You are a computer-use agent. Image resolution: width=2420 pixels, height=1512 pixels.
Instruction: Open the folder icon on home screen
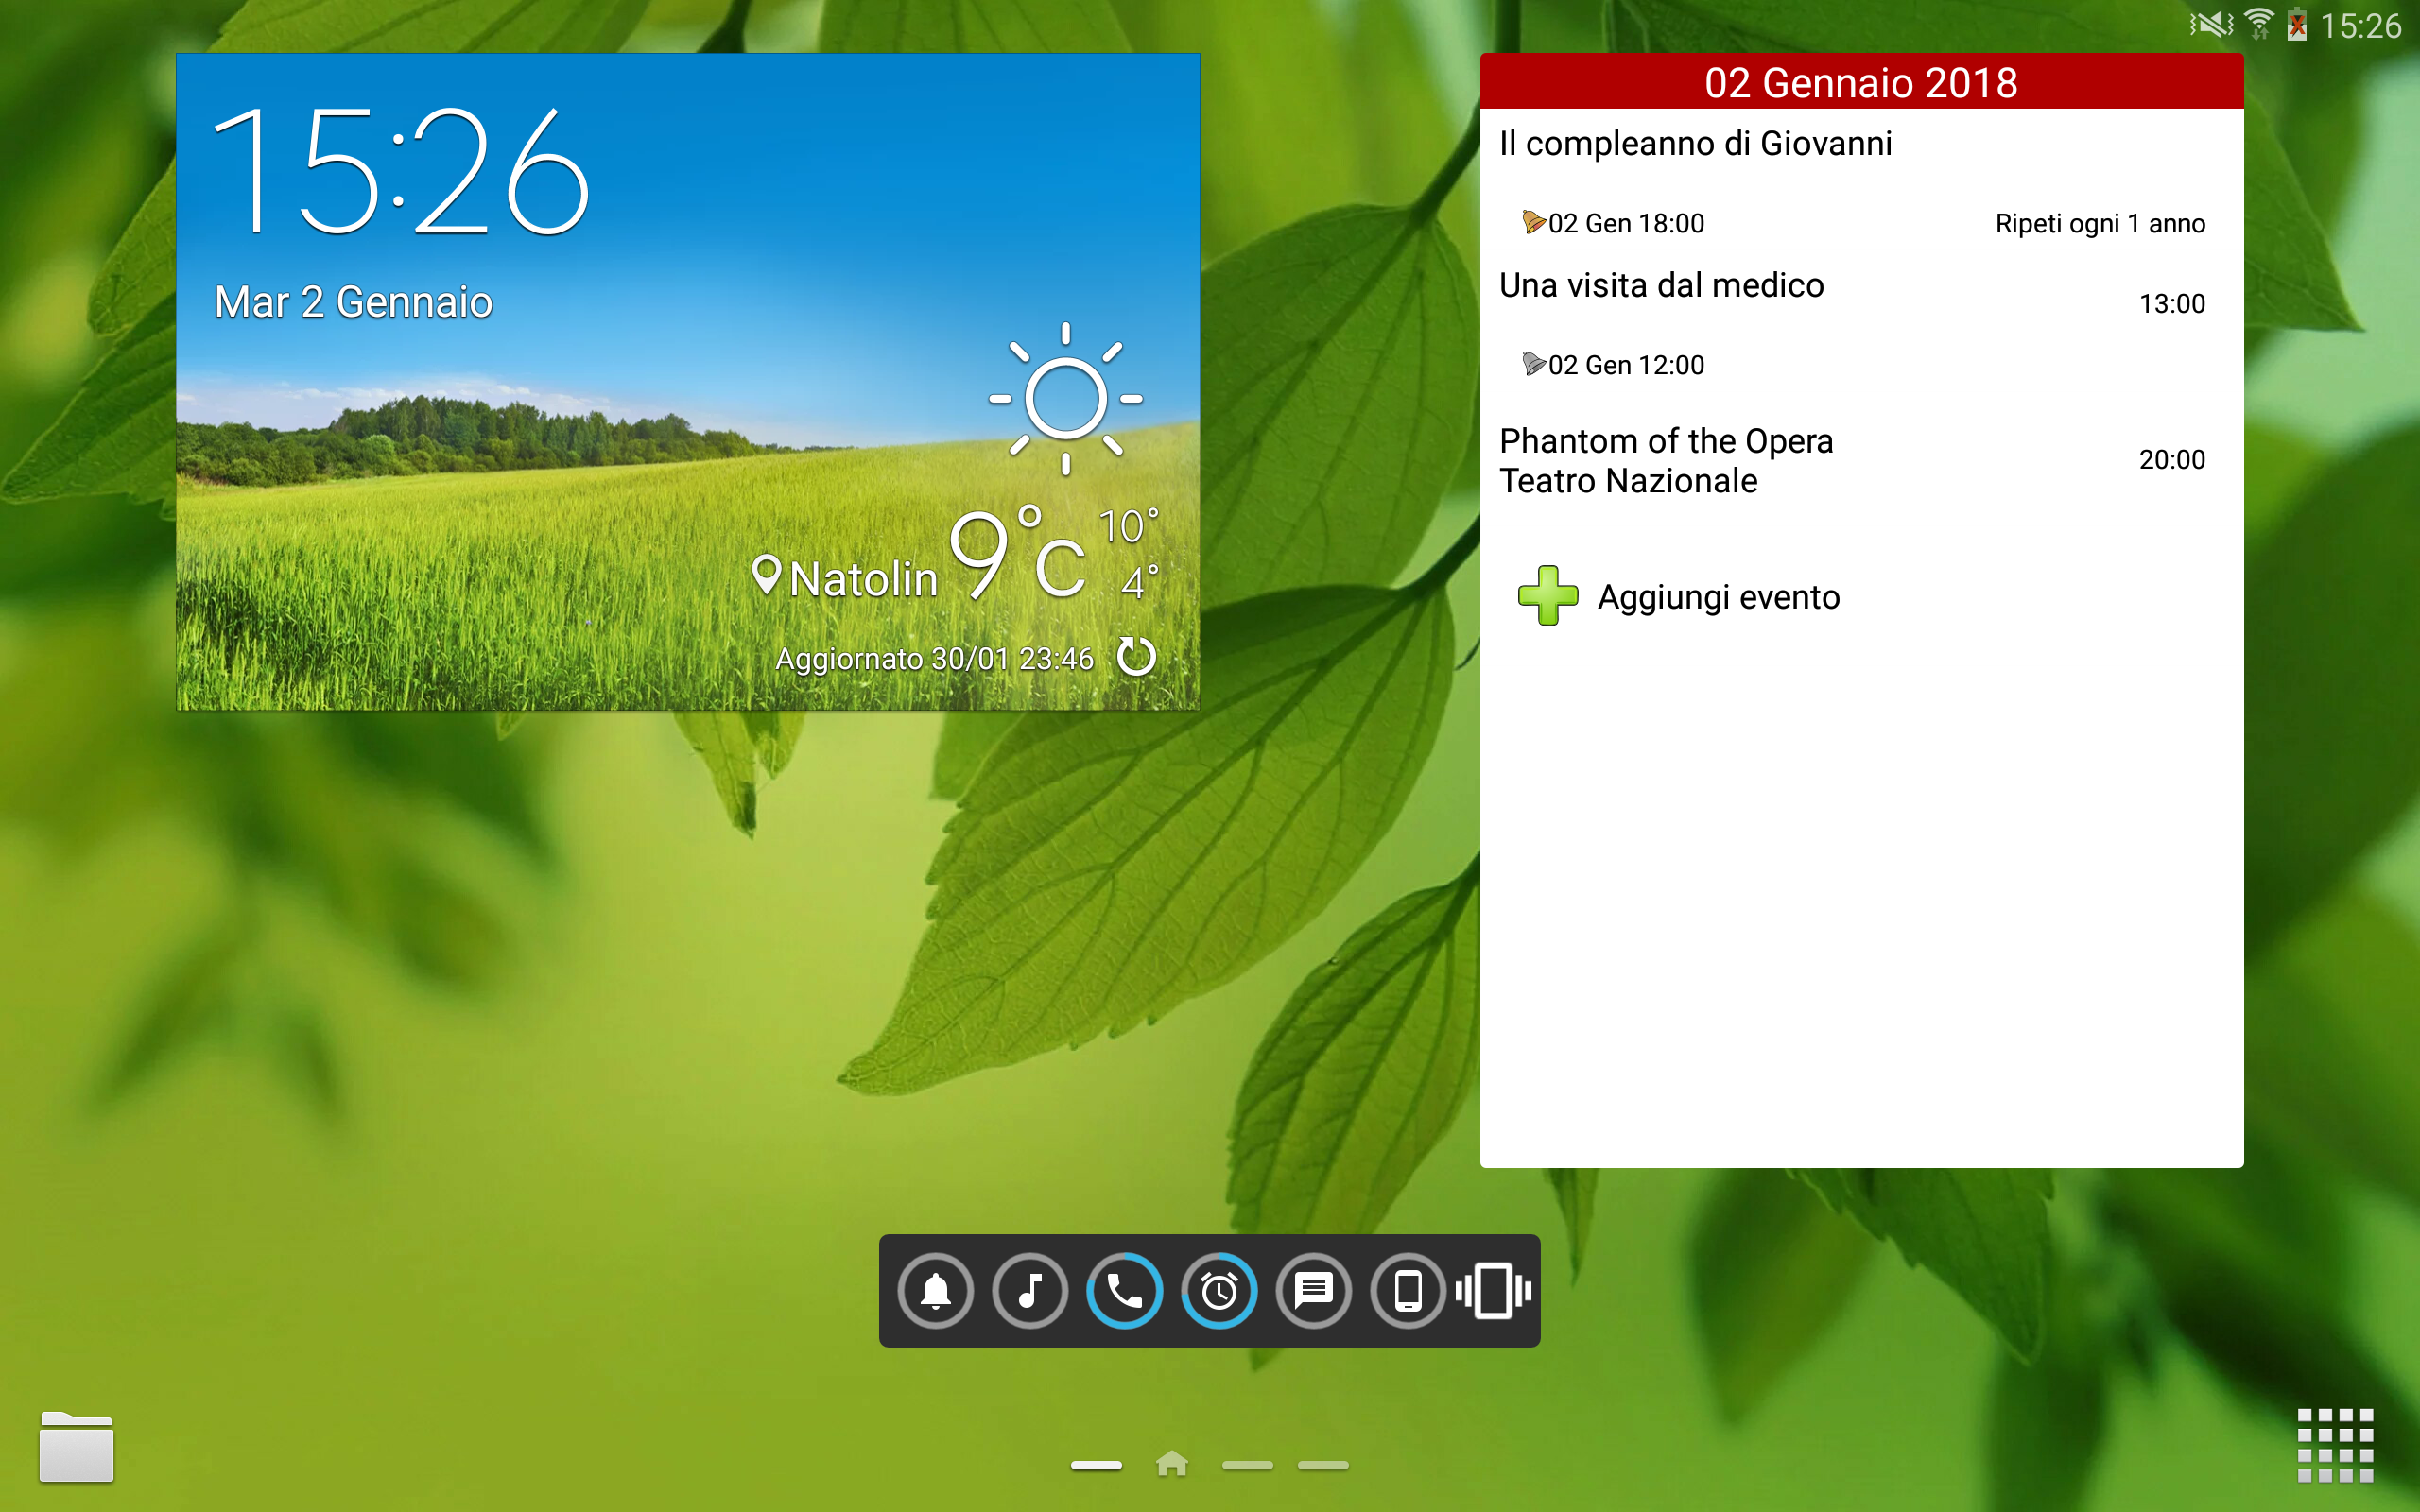click(x=77, y=1446)
